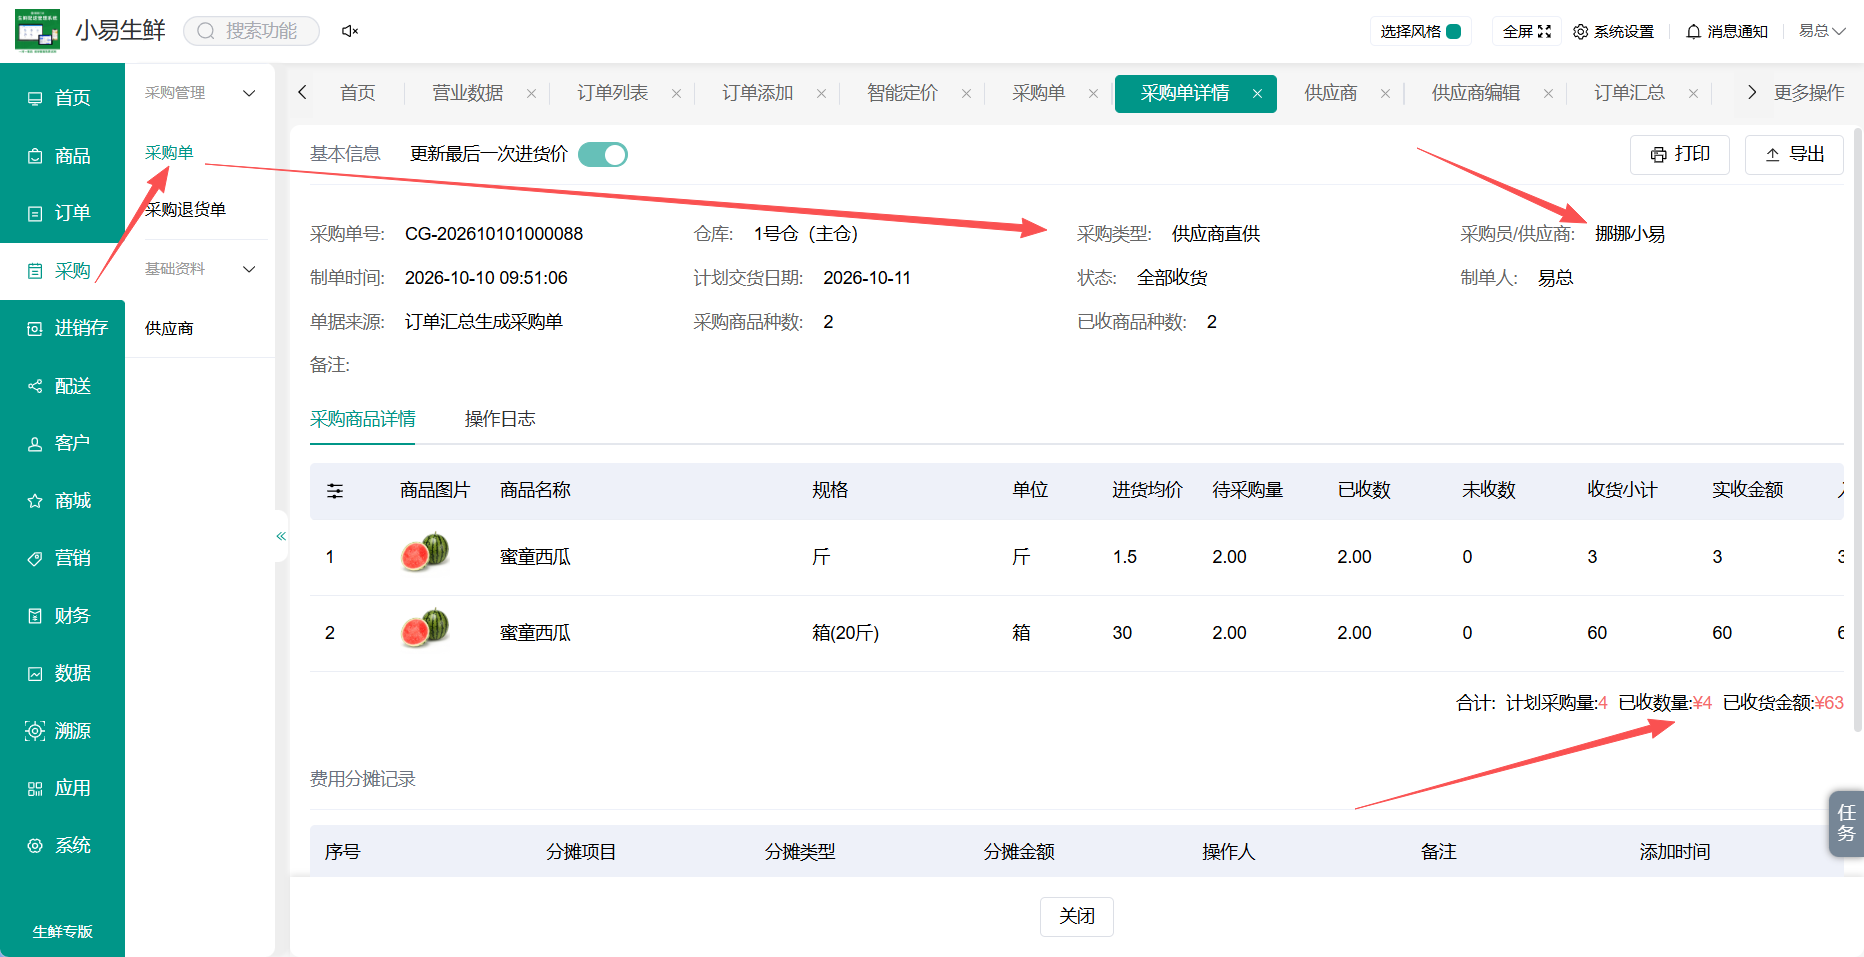Toggle the sound mute icon

(x=350, y=31)
